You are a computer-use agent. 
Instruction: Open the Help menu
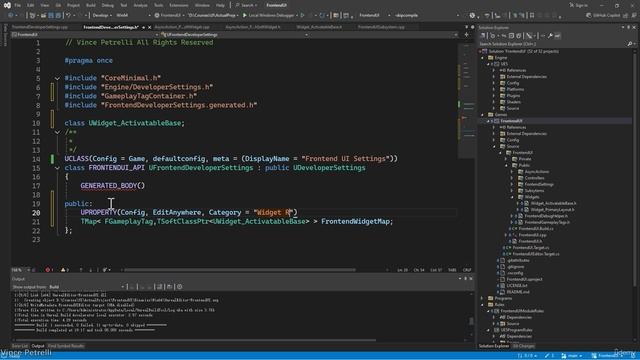[x=220, y=5]
